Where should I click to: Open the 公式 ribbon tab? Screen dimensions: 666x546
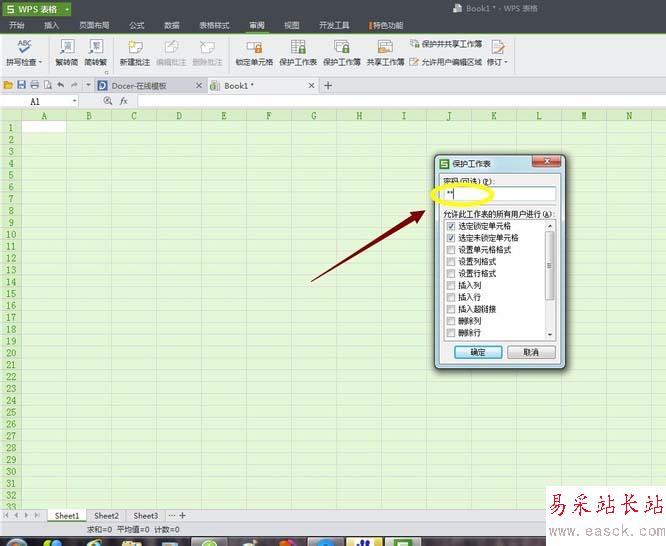pos(137,25)
